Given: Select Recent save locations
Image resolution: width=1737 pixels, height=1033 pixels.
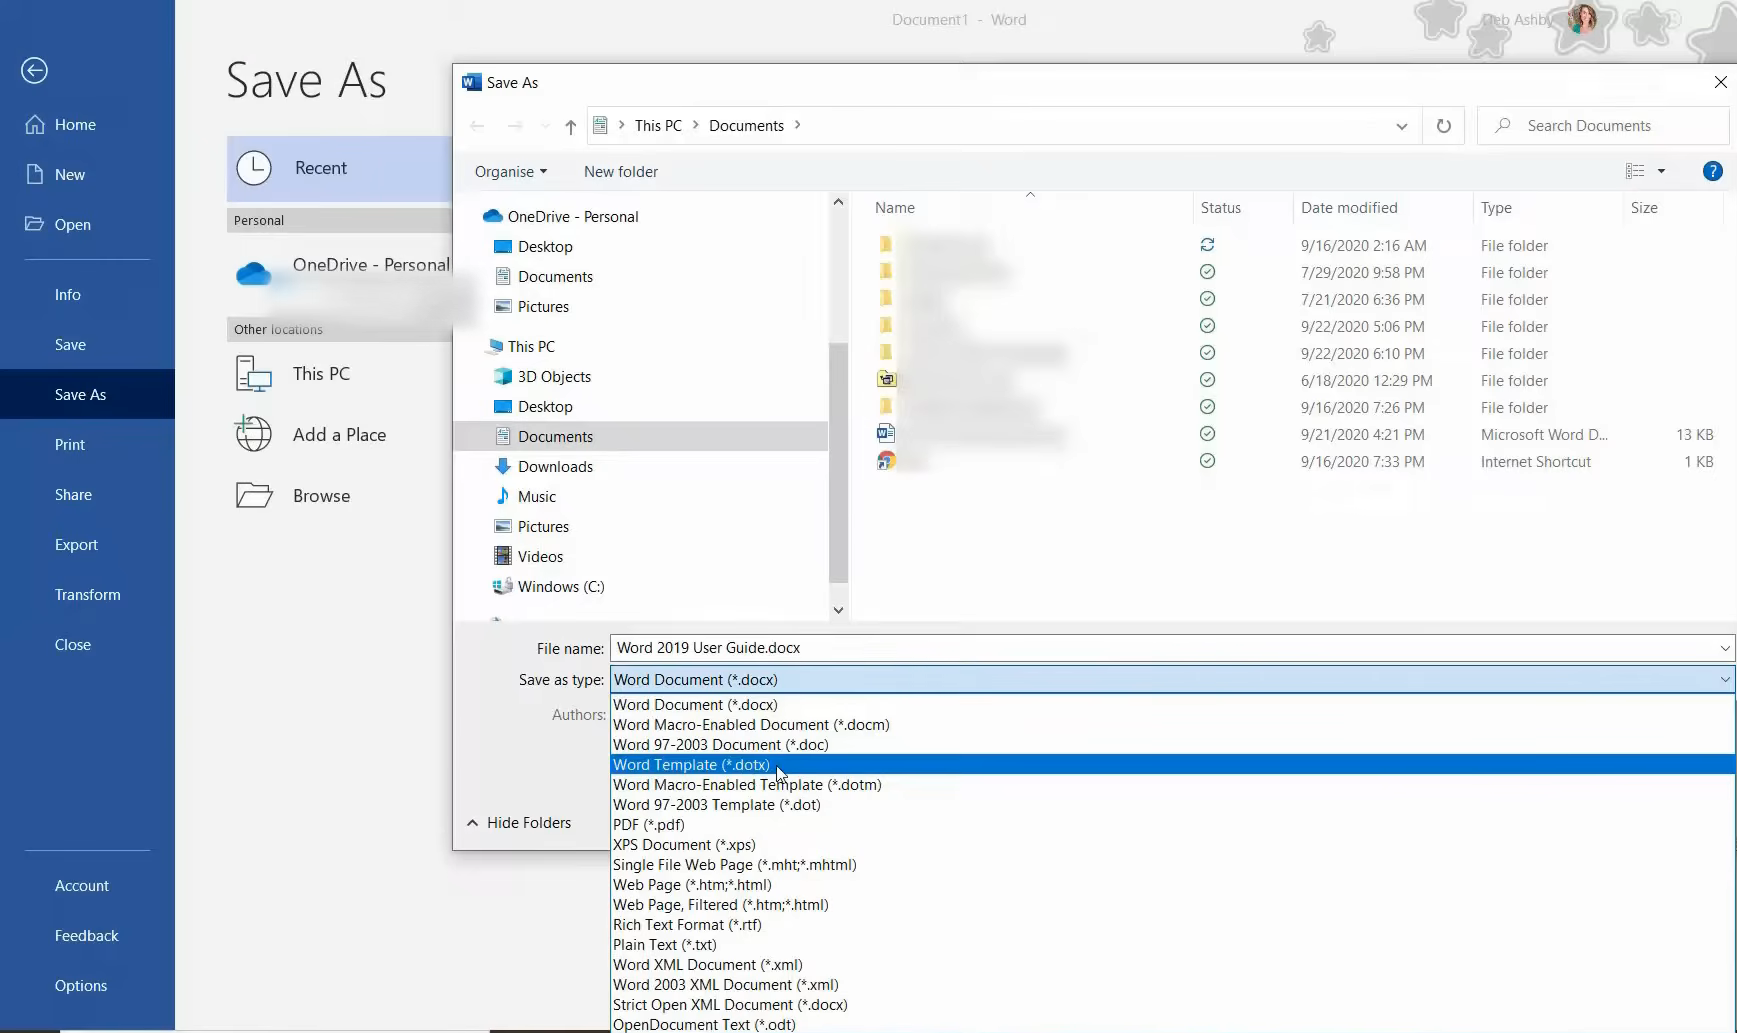Looking at the screenshot, I should pos(339,168).
